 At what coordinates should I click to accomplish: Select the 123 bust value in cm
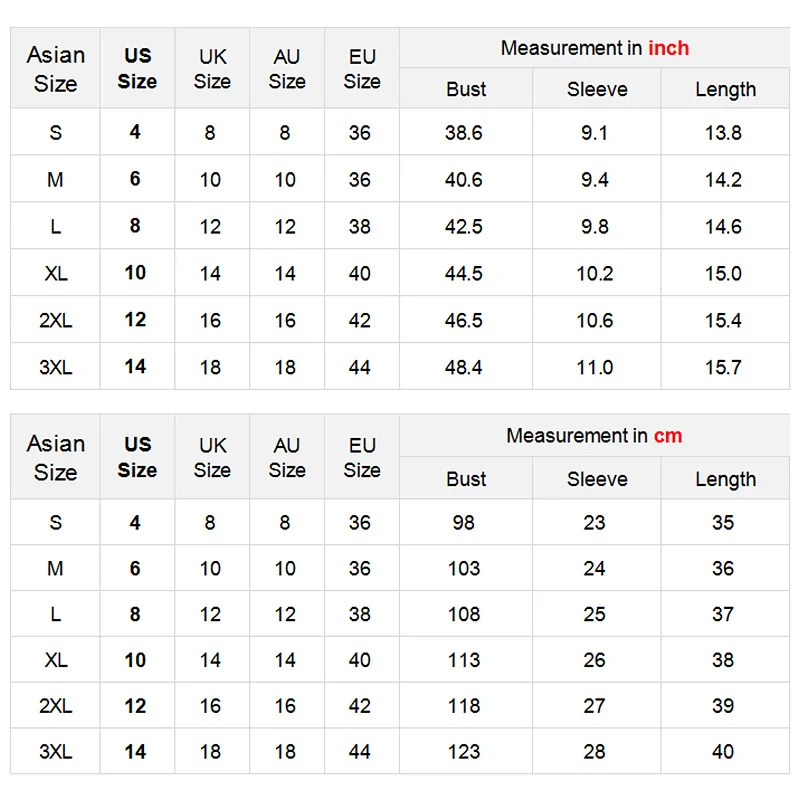464,751
